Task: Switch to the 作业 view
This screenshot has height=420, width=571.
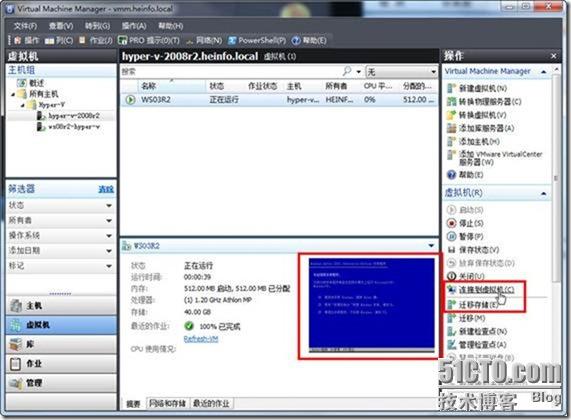Action: [61, 364]
